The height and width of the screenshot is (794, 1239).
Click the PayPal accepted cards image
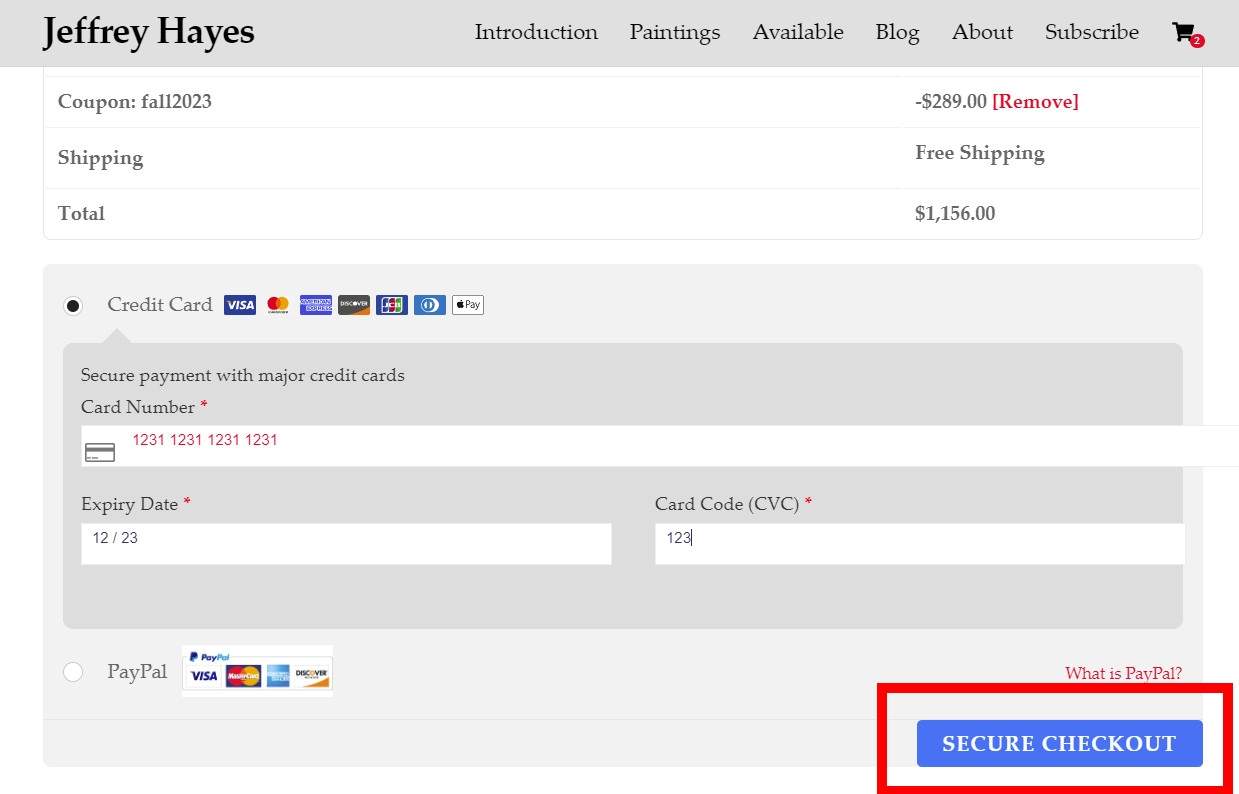(x=258, y=670)
